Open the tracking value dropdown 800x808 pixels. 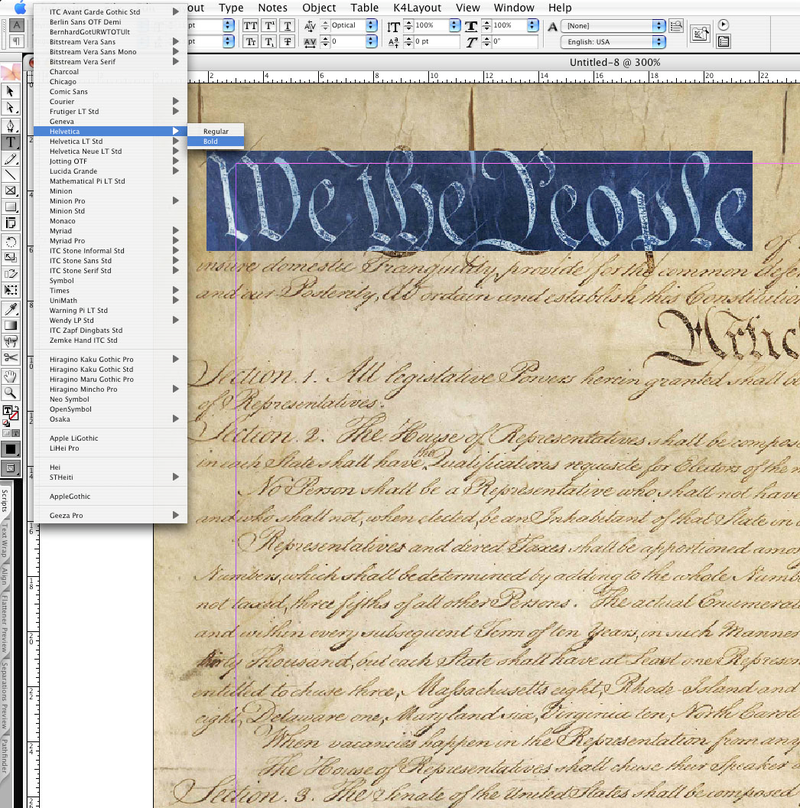[371, 41]
